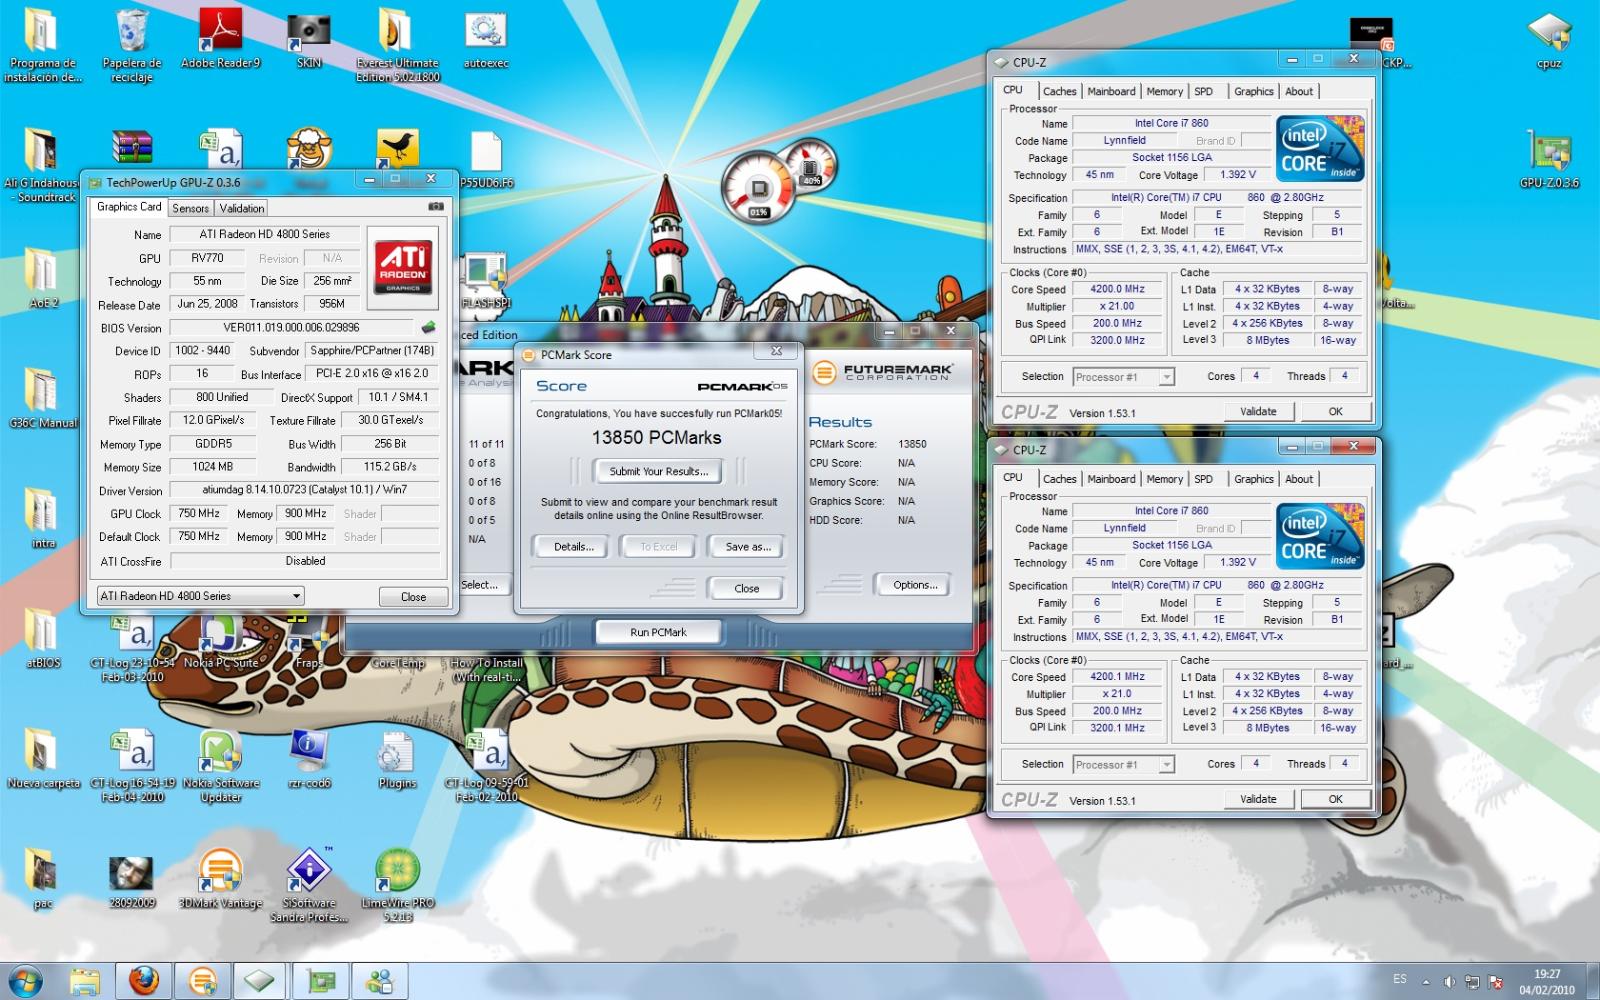The height and width of the screenshot is (1000, 1600).
Task: Select the G36C Manual folder icon
Action: click(42, 397)
